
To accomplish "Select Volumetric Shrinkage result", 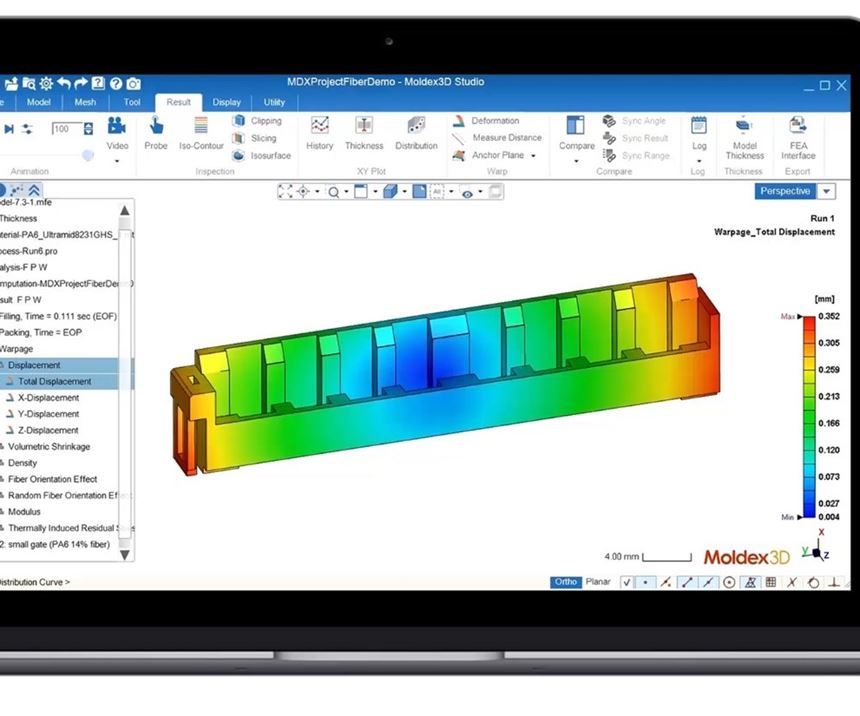I will point(49,447).
